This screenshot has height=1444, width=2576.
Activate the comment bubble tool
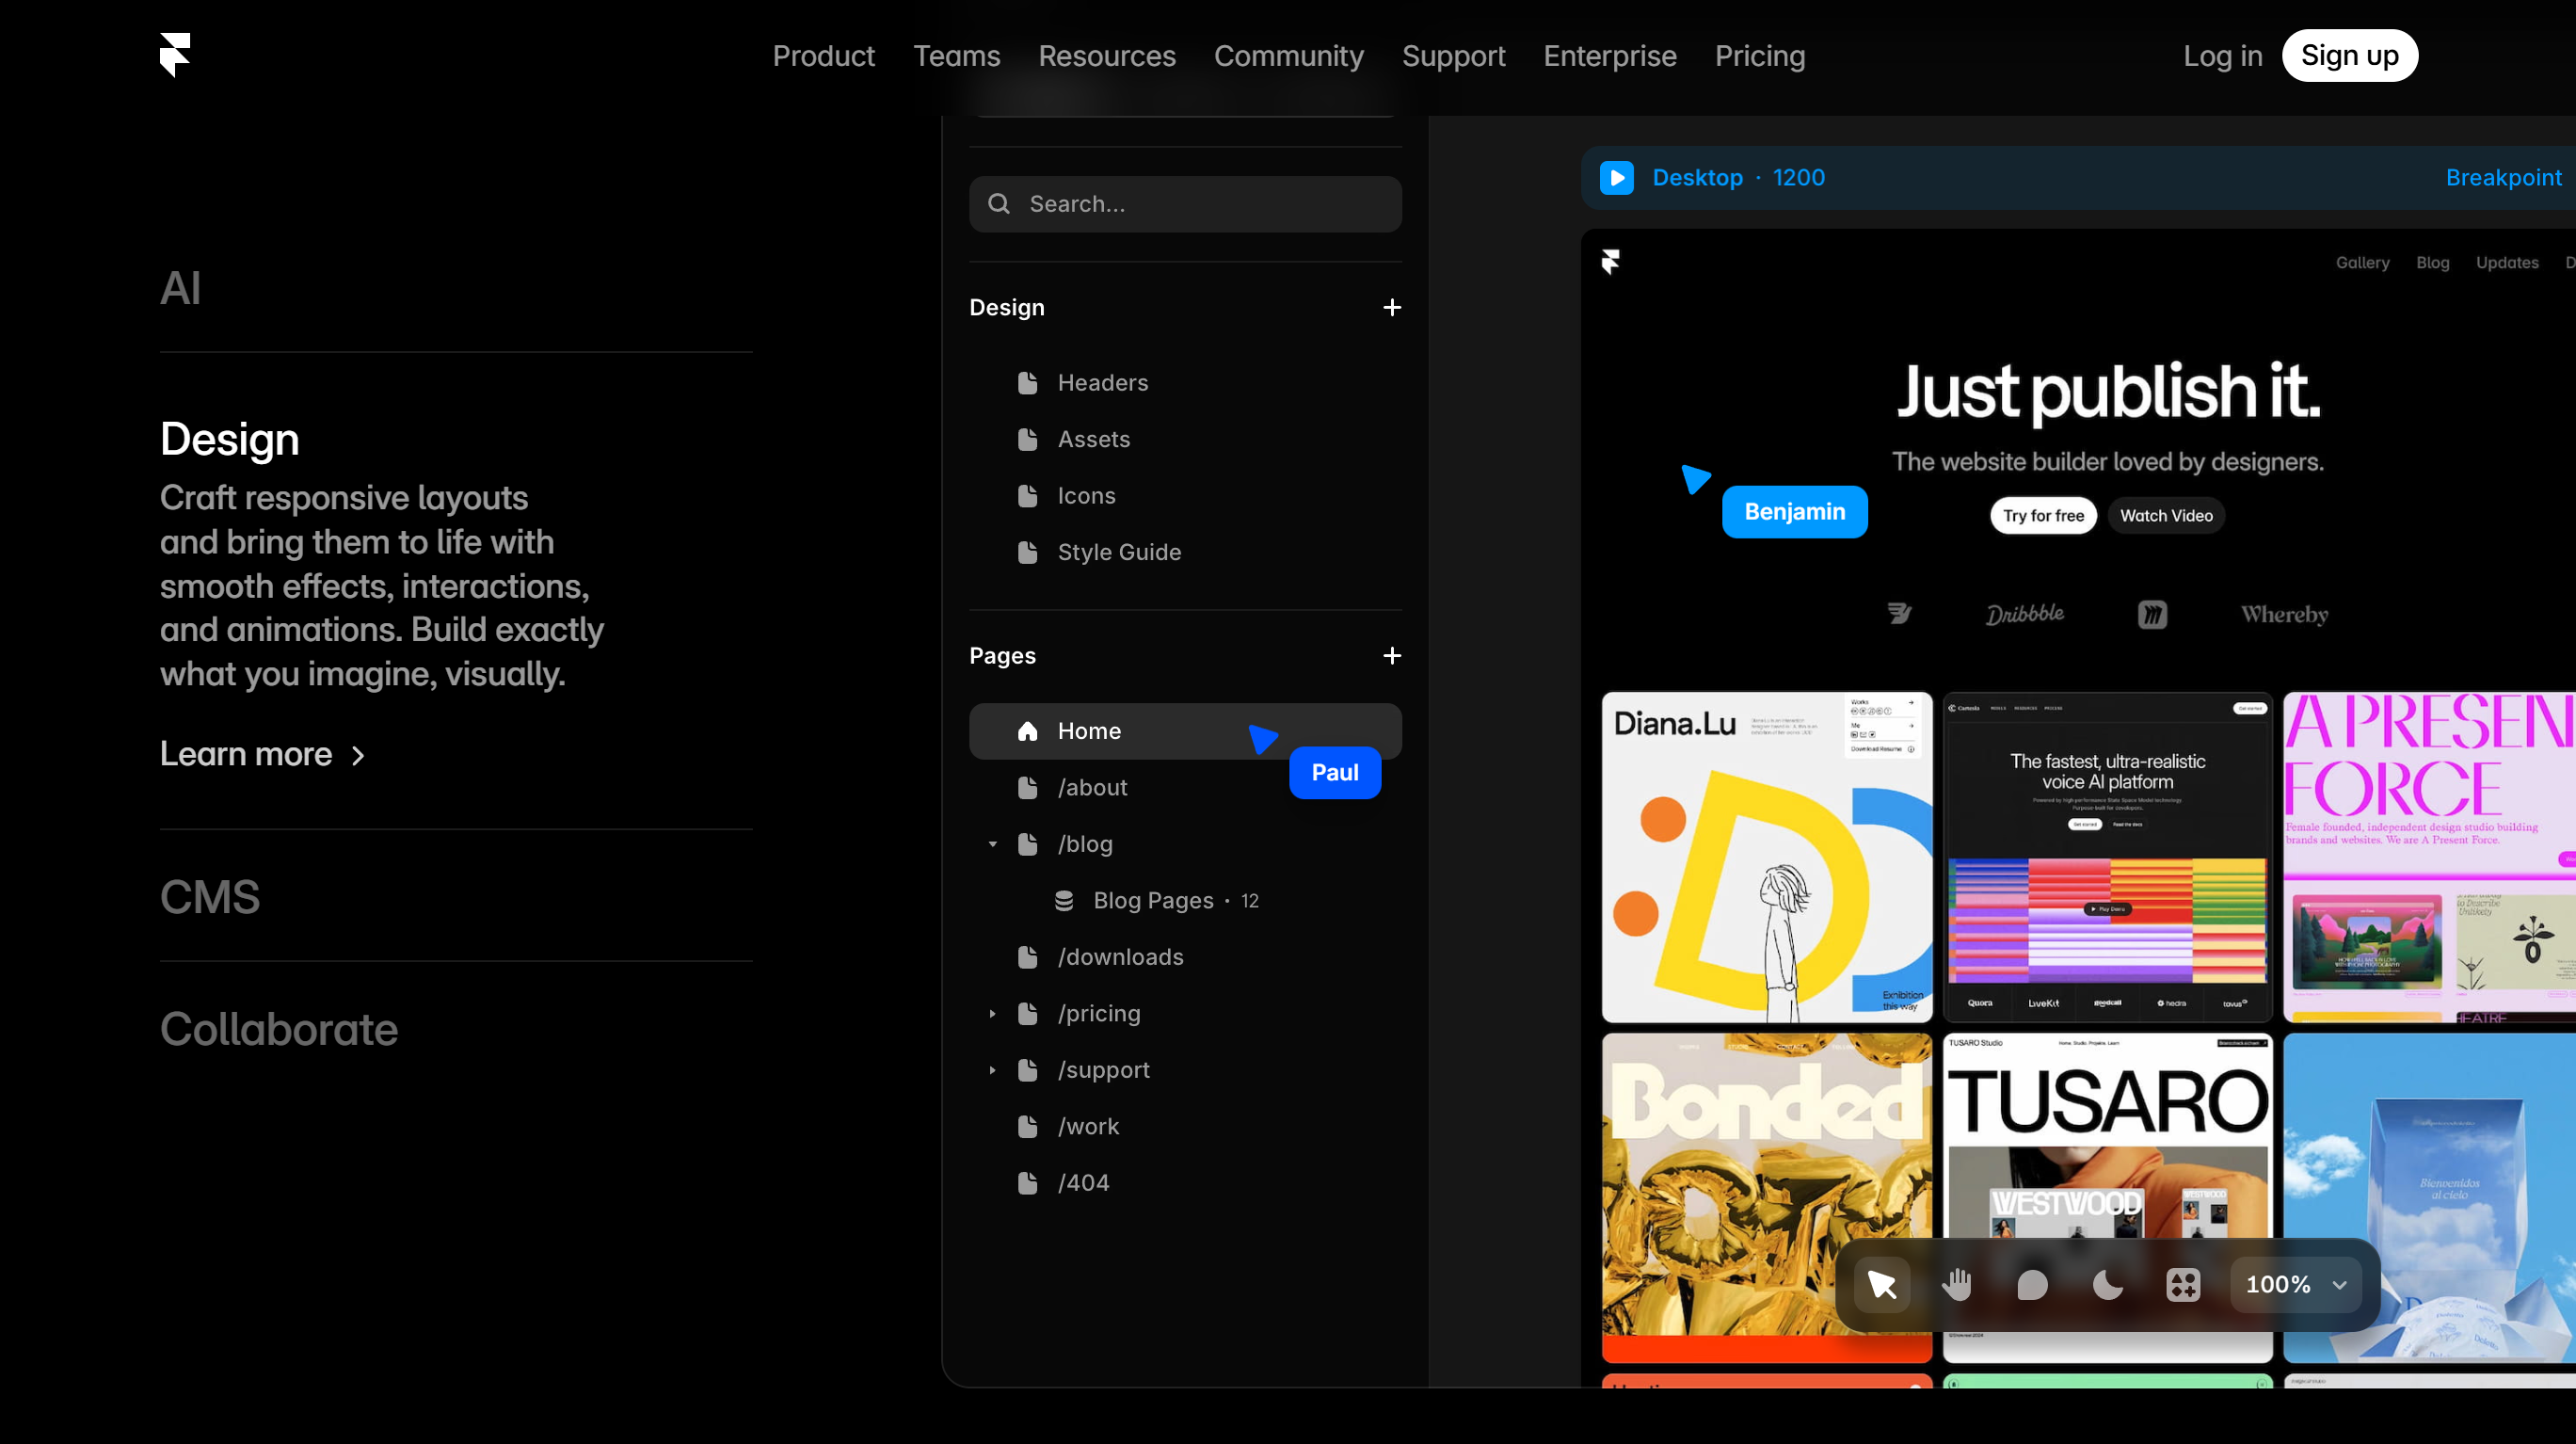tap(2032, 1285)
